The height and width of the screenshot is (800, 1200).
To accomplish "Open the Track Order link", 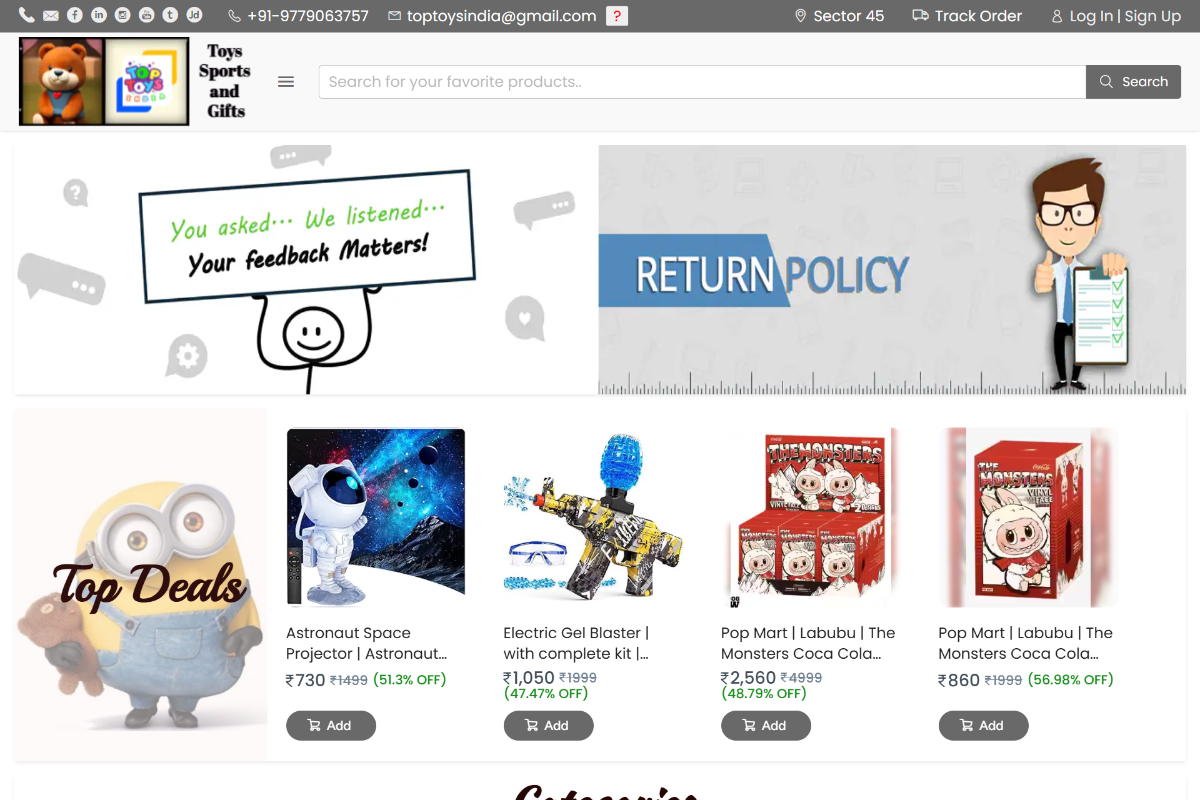I will tap(967, 16).
